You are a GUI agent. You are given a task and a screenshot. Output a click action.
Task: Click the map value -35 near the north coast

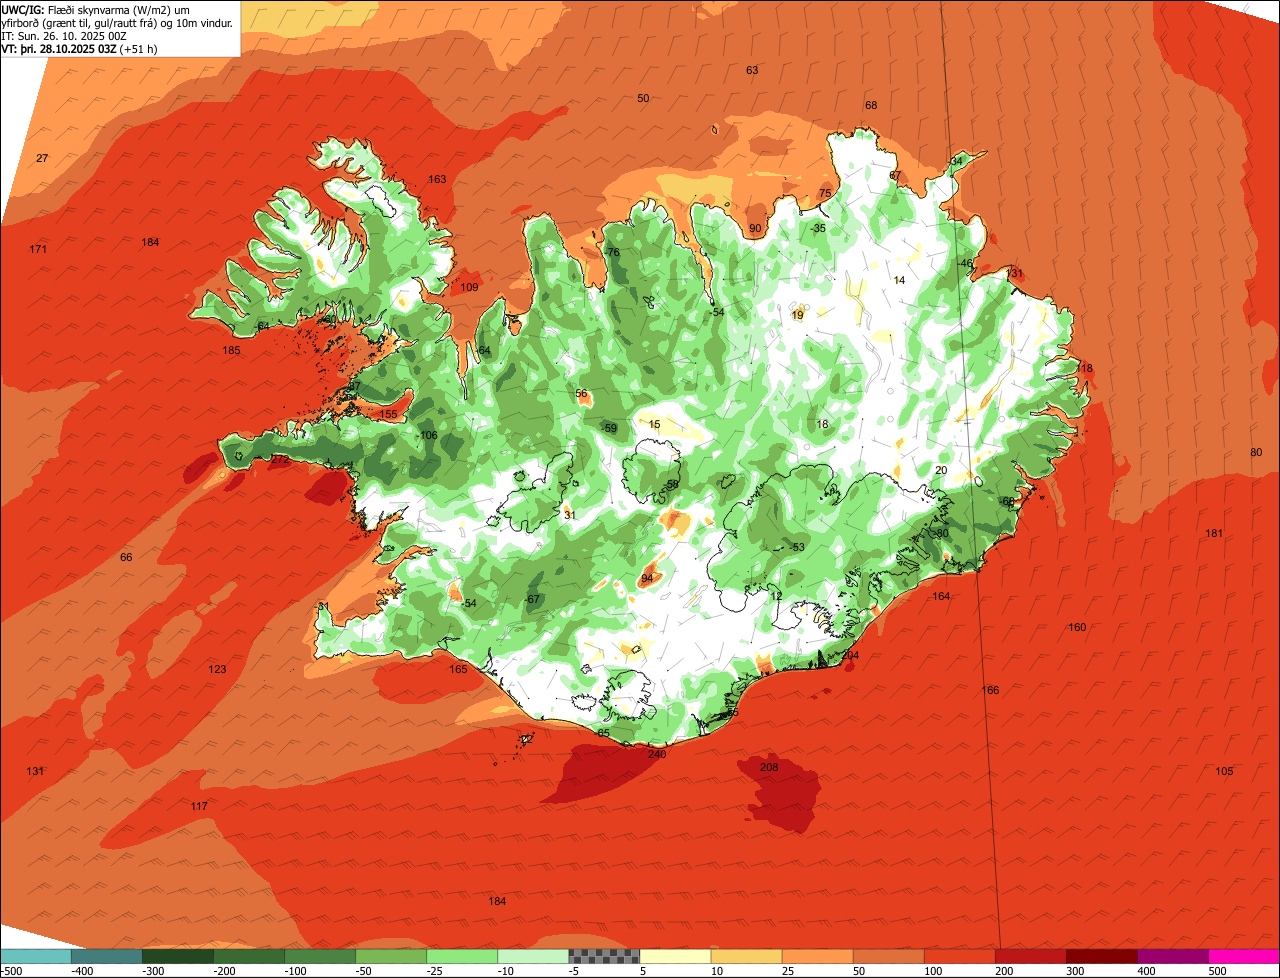818,228
